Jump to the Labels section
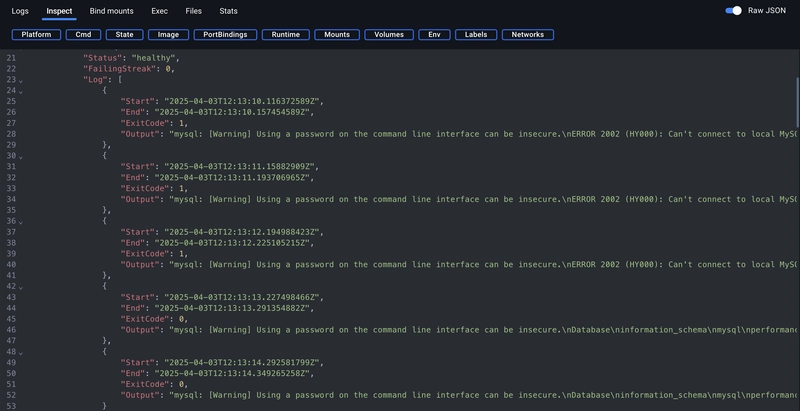This screenshot has width=800, height=411. pyautogui.click(x=476, y=35)
